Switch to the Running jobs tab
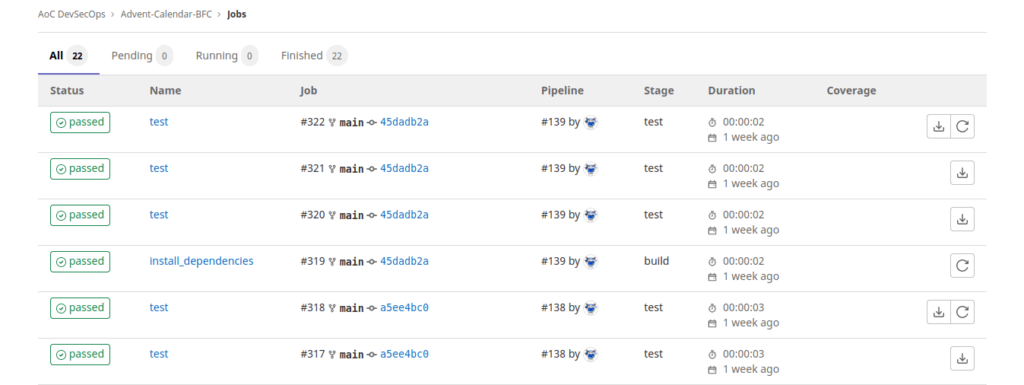Screen dimensions: 1024x385 (226, 56)
